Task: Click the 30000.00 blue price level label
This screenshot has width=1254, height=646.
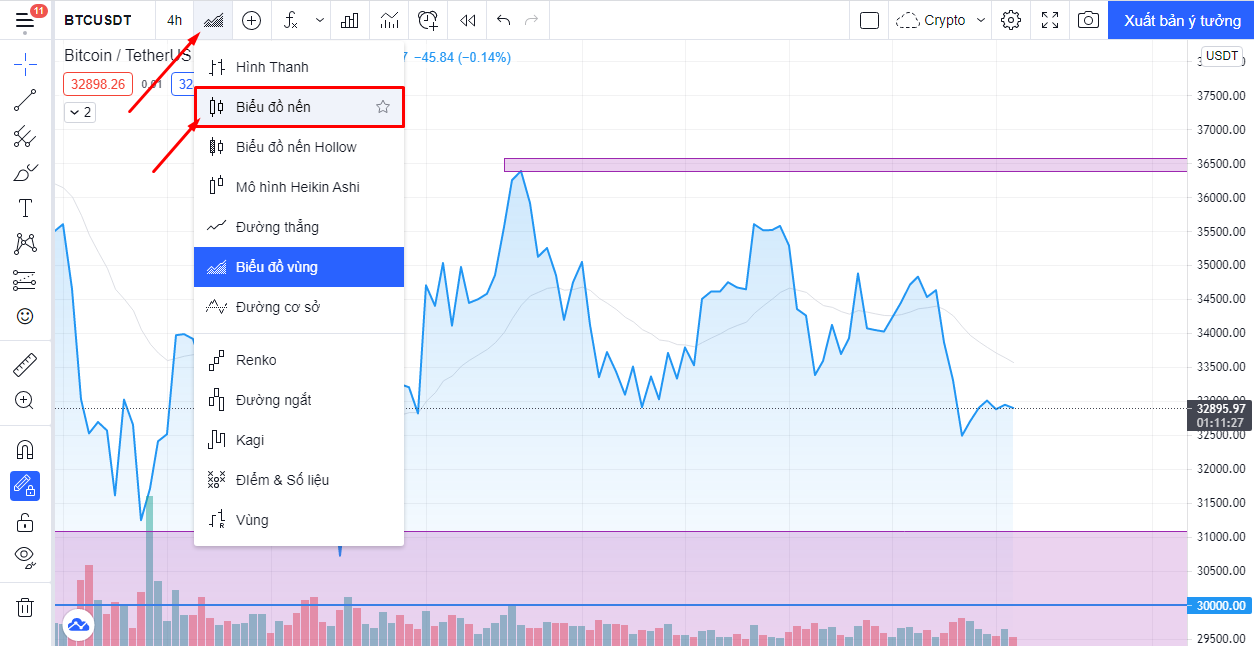Action: [x=1220, y=605]
